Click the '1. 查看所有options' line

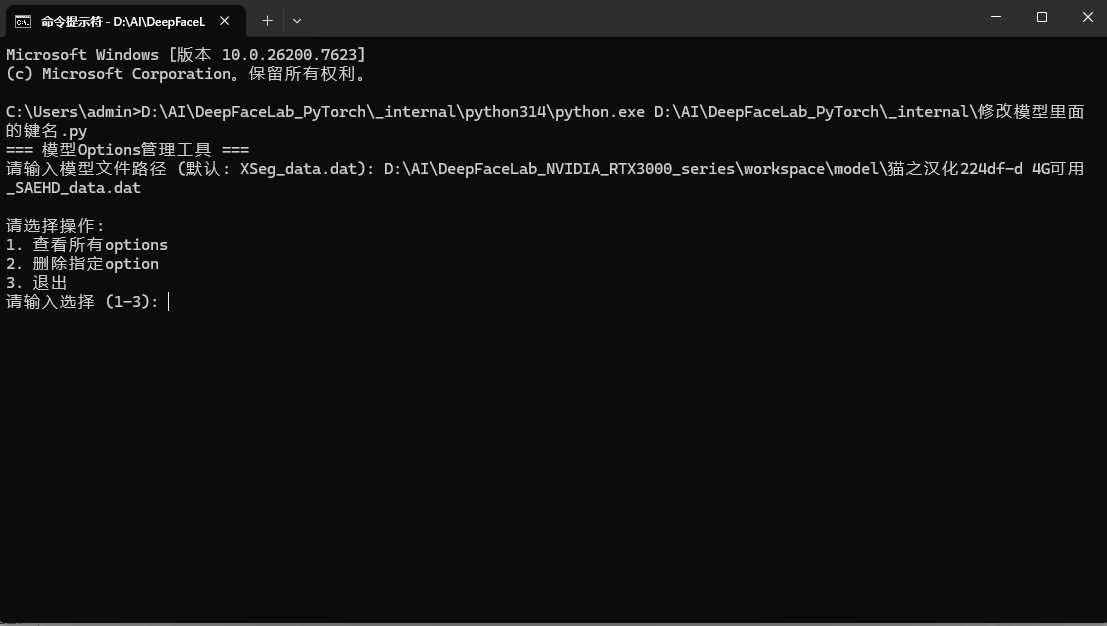point(87,245)
